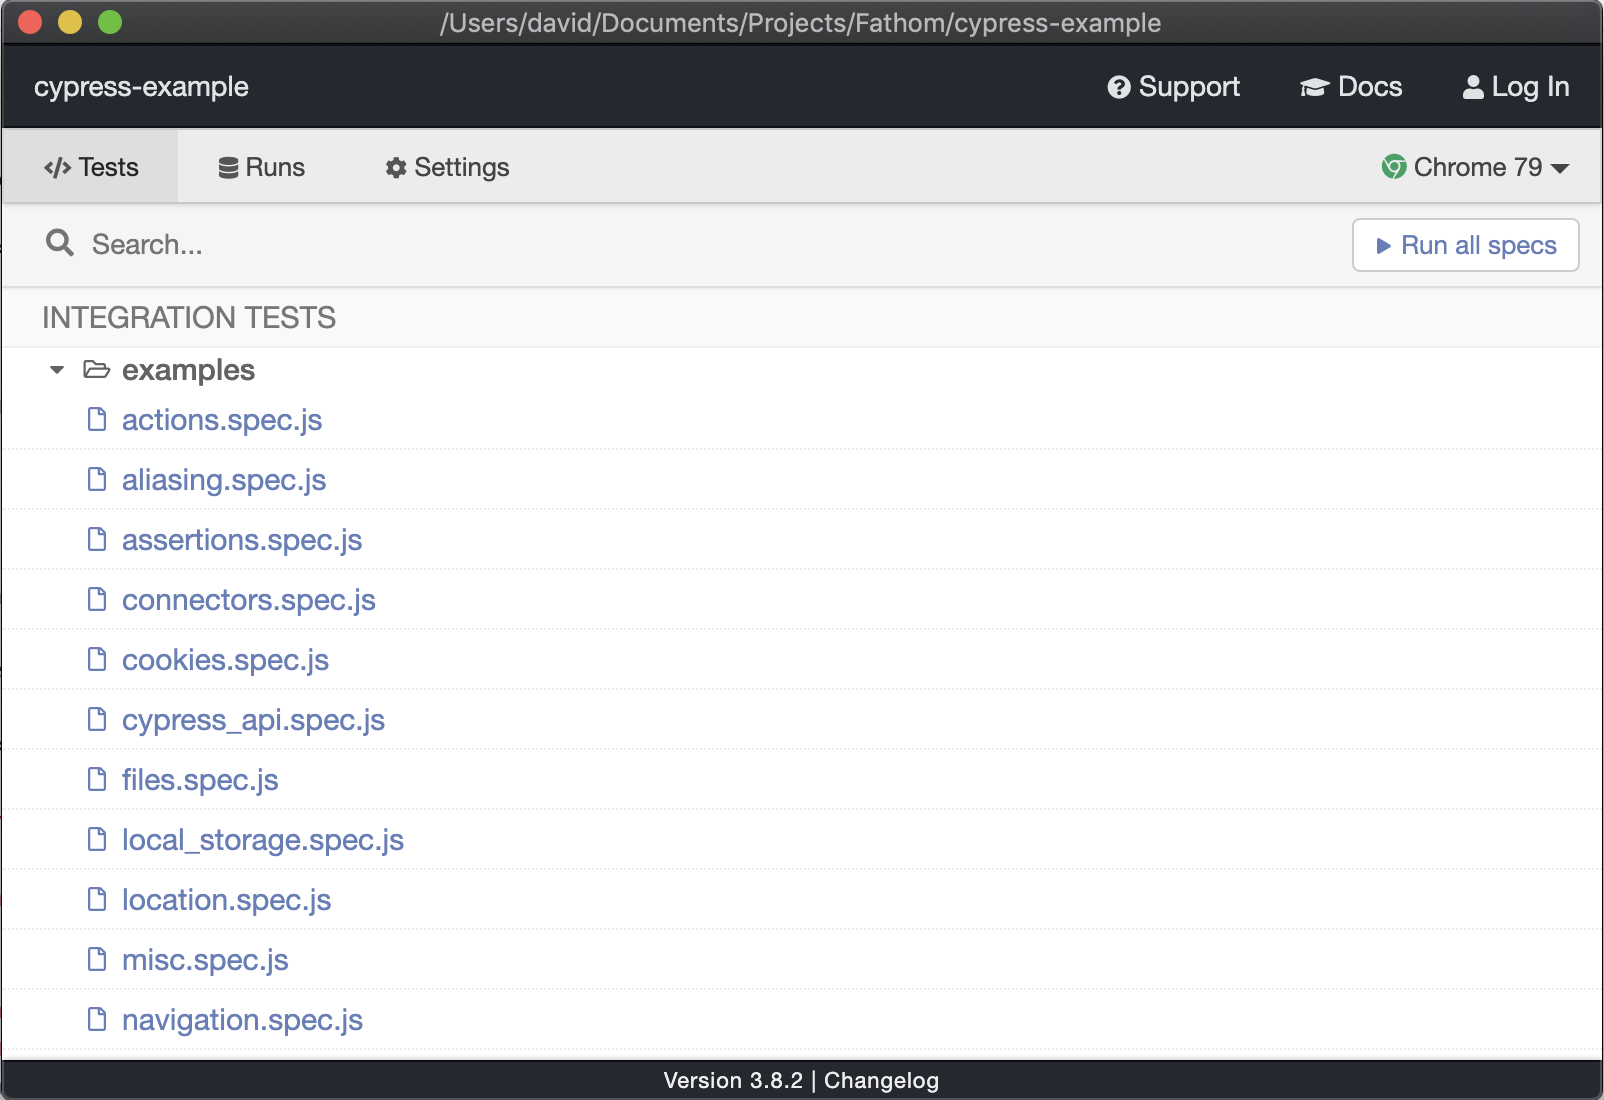Open assertions.spec.js test file
Viewport: 1604px width, 1100px height.
coord(242,540)
